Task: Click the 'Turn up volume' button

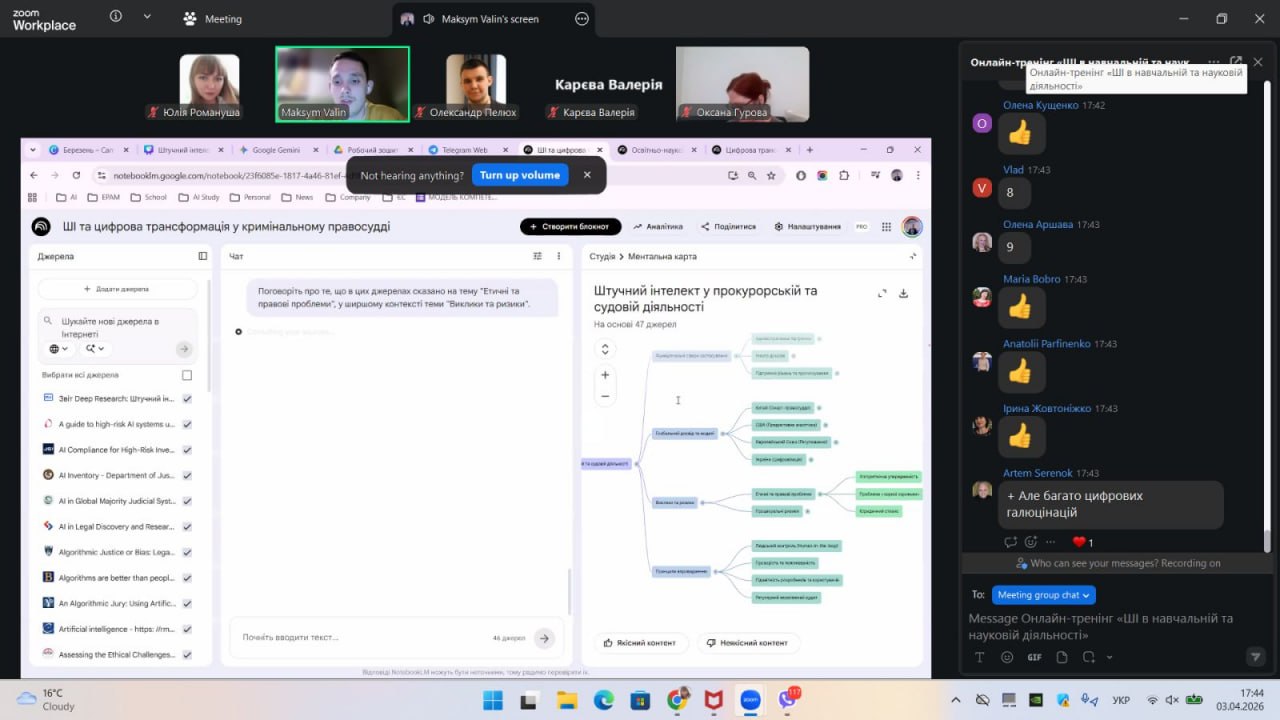Action: click(x=519, y=175)
